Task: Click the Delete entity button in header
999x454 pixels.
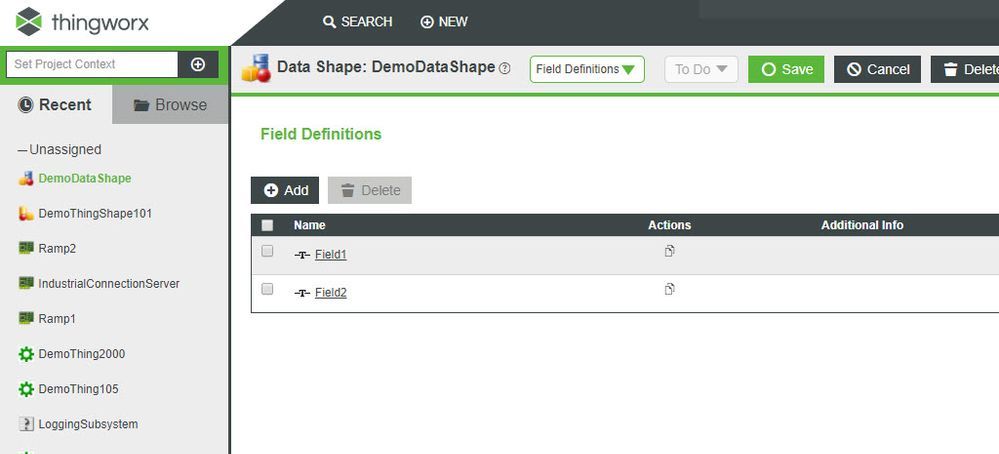Action: pos(965,69)
